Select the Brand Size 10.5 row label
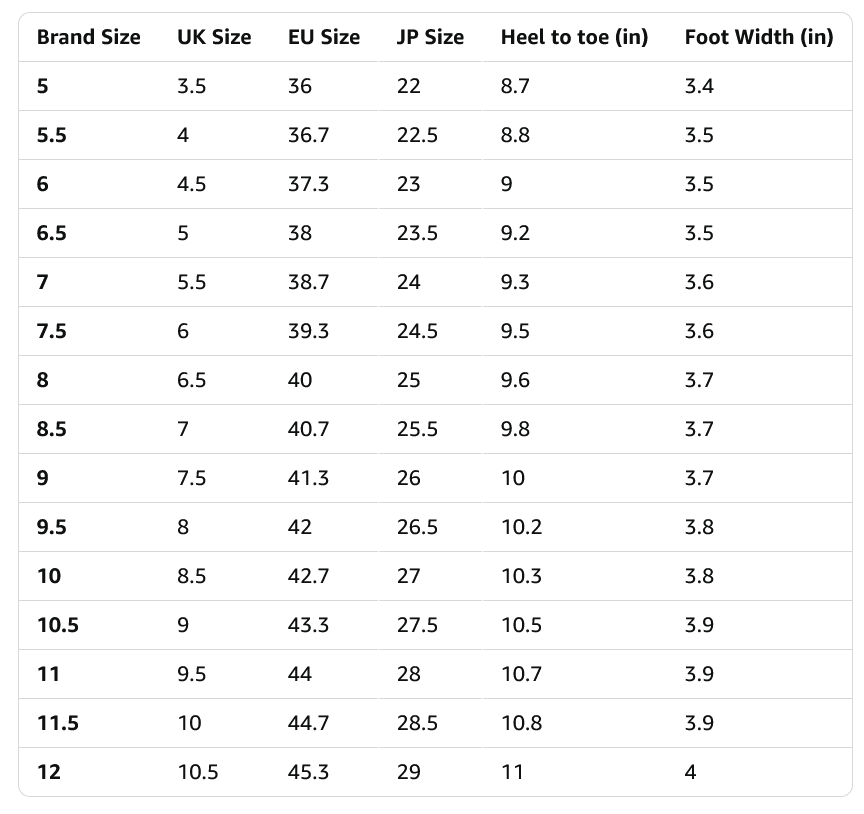The width and height of the screenshot is (864, 814). [58, 625]
